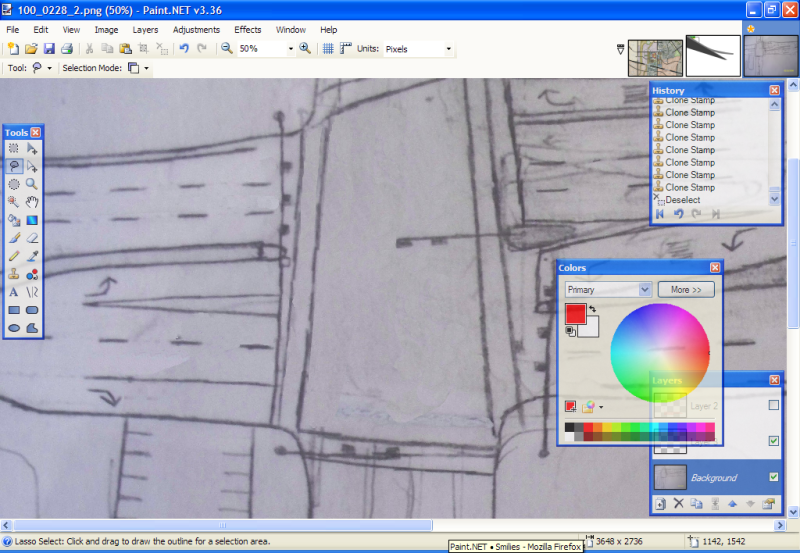The width and height of the screenshot is (800, 553).
Task: Click the Undo arrow in toolbar
Action: coord(184,49)
